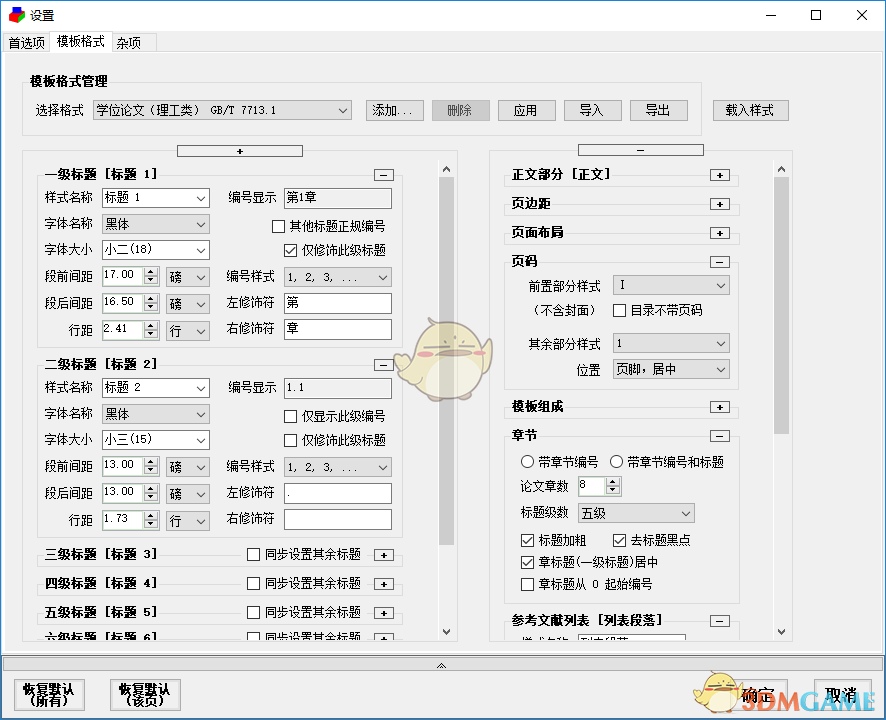Click the 添加 button
The height and width of the screenshot is (720, 886).
pos(394,110)
